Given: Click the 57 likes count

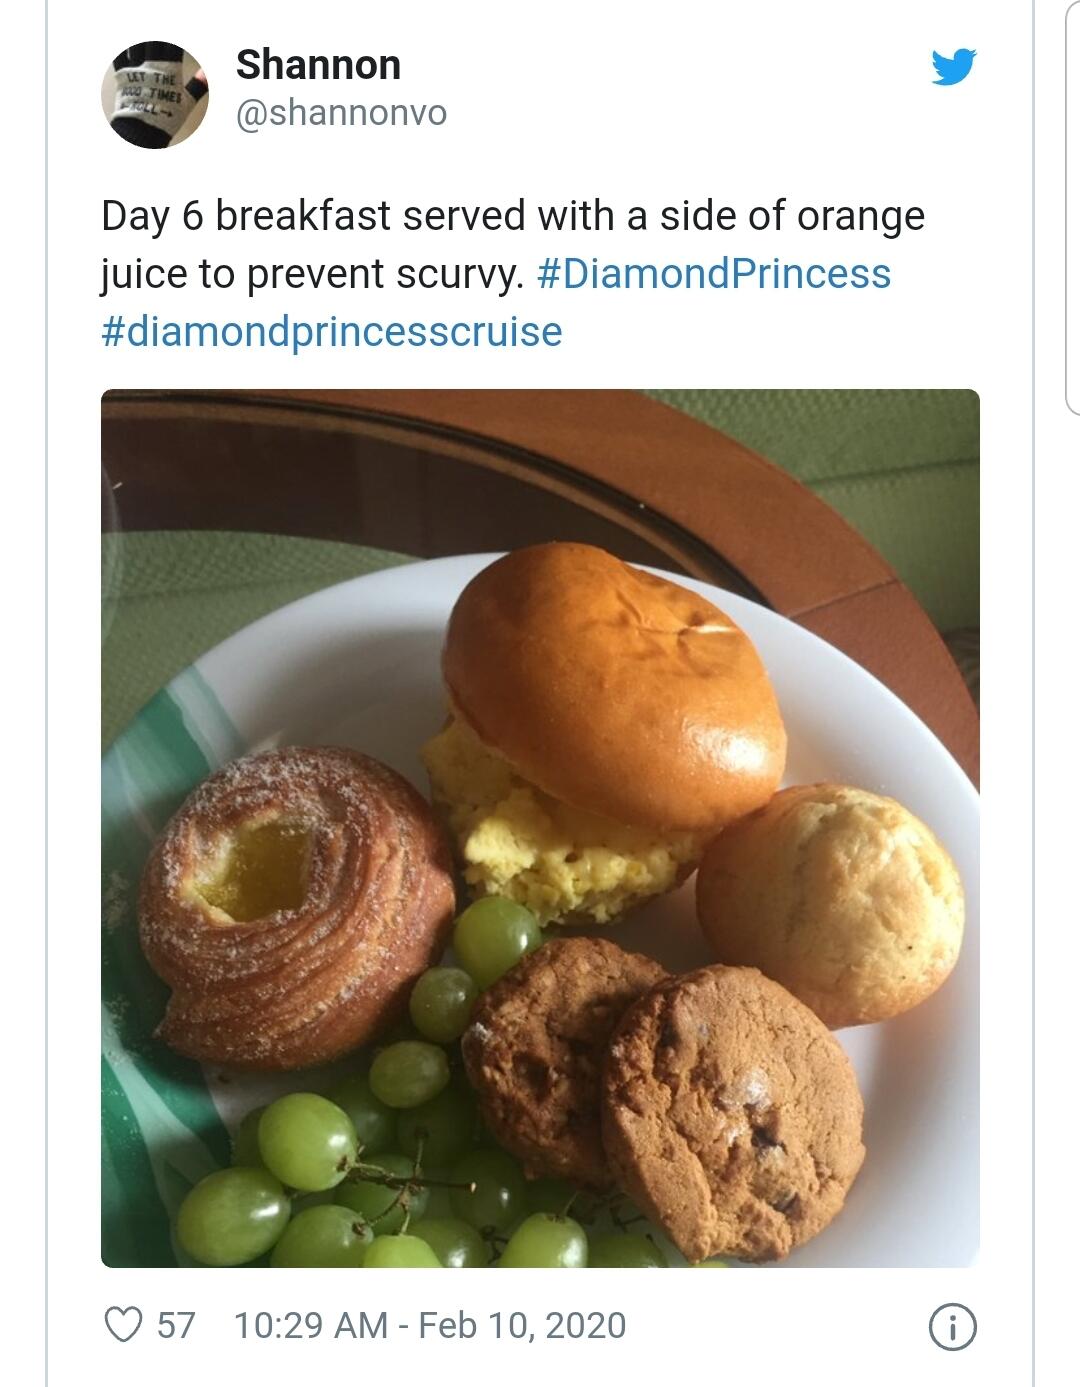Looking at the screenshot, I should point(176,1325).
